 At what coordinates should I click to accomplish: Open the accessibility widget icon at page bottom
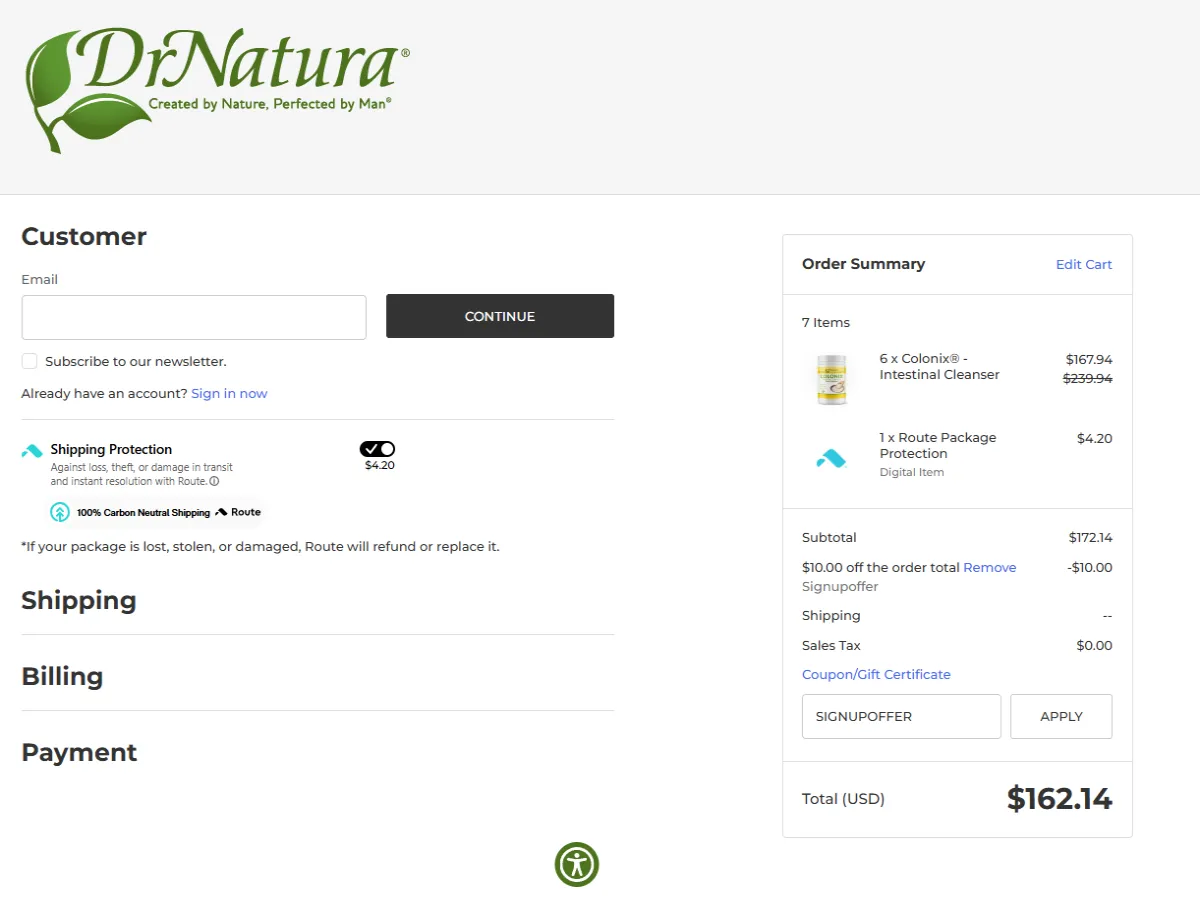point(576,864)
